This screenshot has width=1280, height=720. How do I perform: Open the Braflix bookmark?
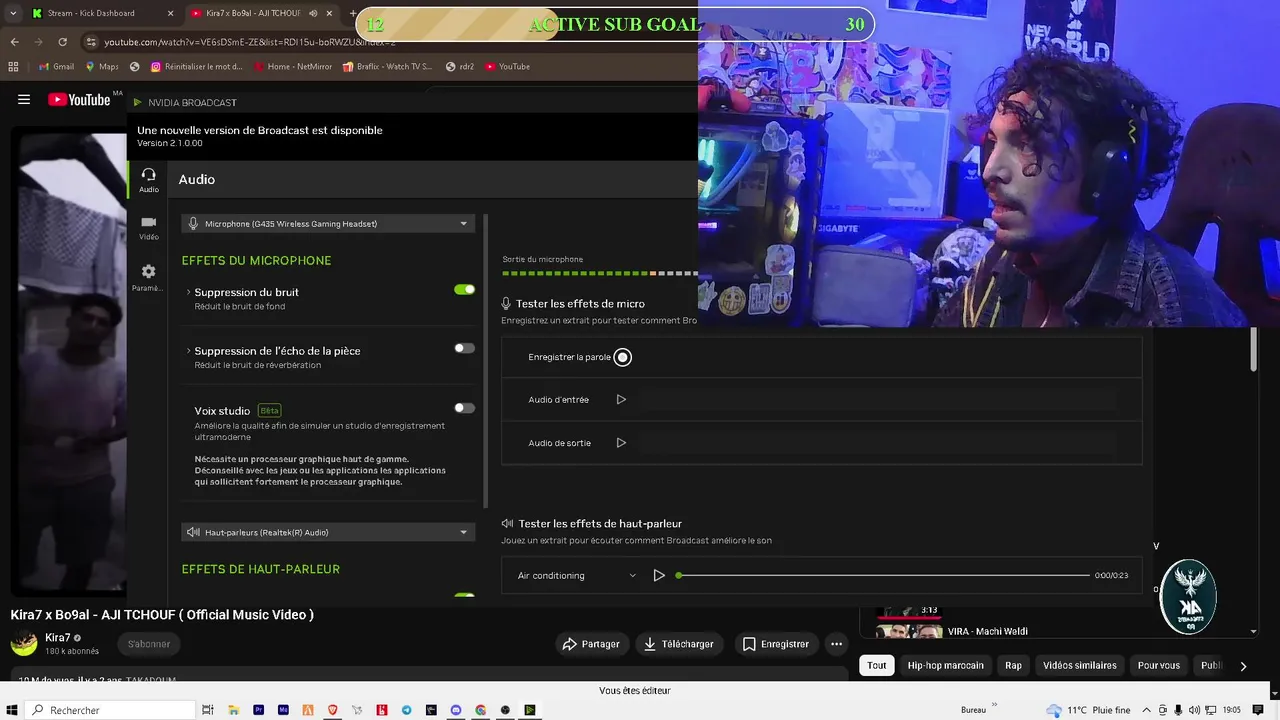387,67
